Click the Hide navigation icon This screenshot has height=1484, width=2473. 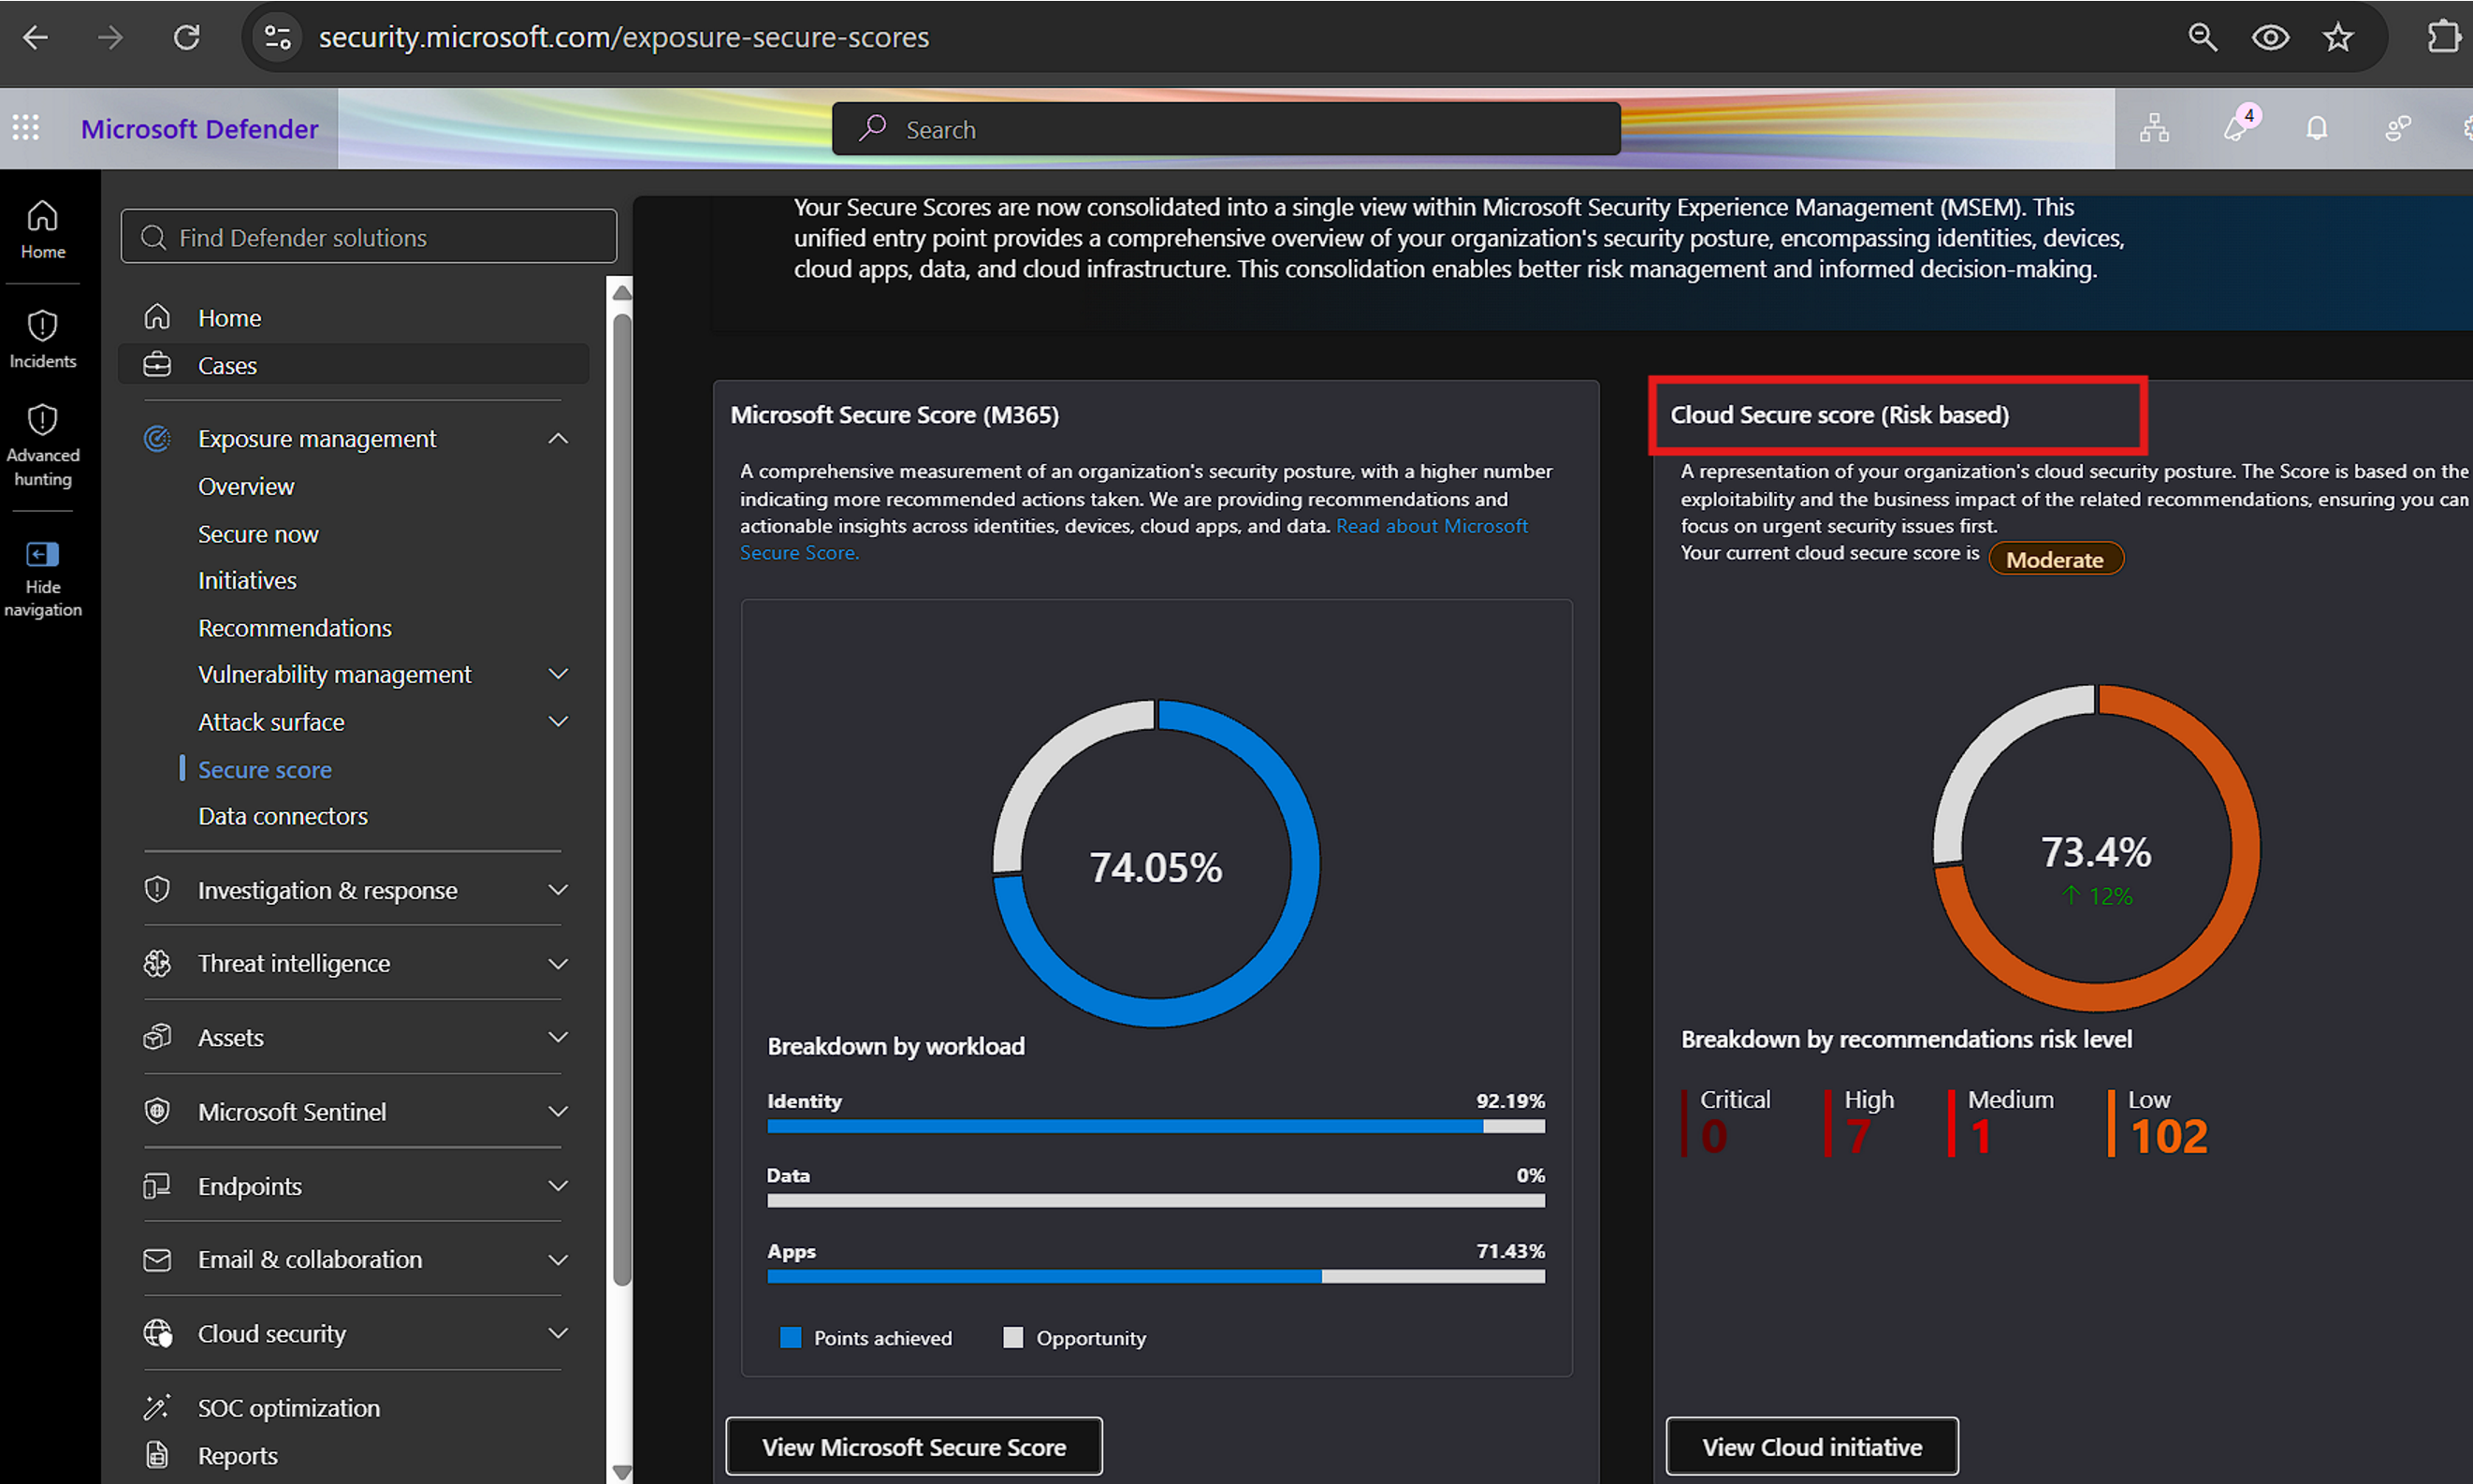click(x=42, y=554)
